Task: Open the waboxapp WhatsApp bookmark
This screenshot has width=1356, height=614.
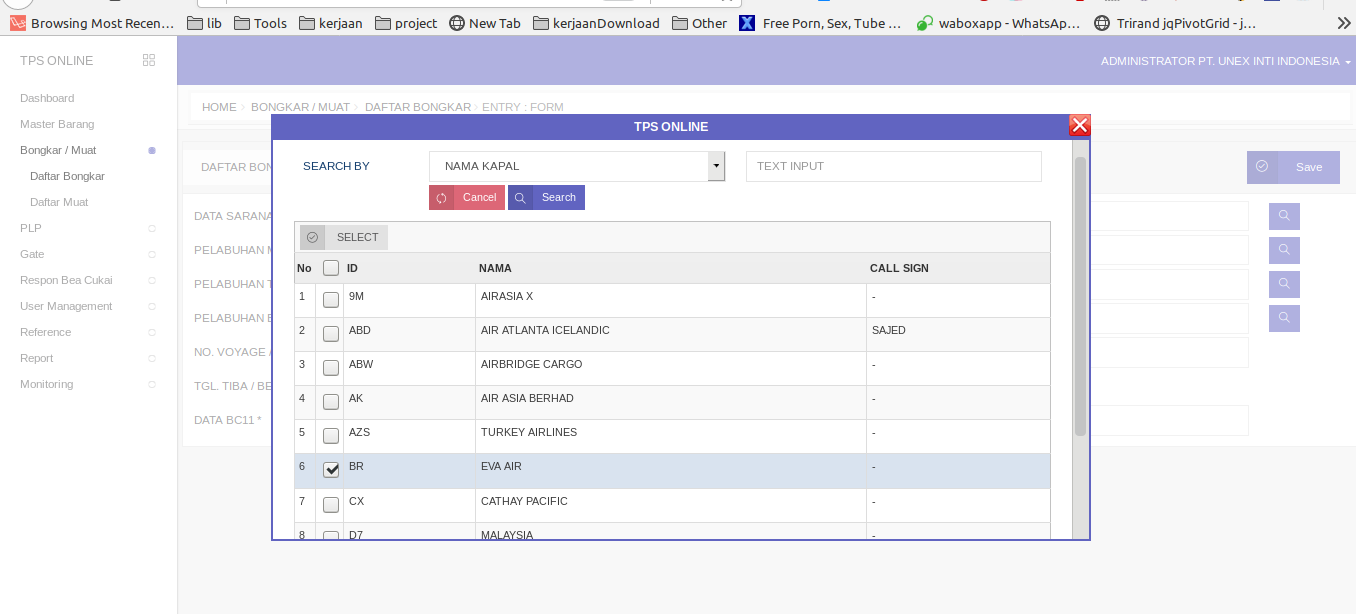Action: 999,23
